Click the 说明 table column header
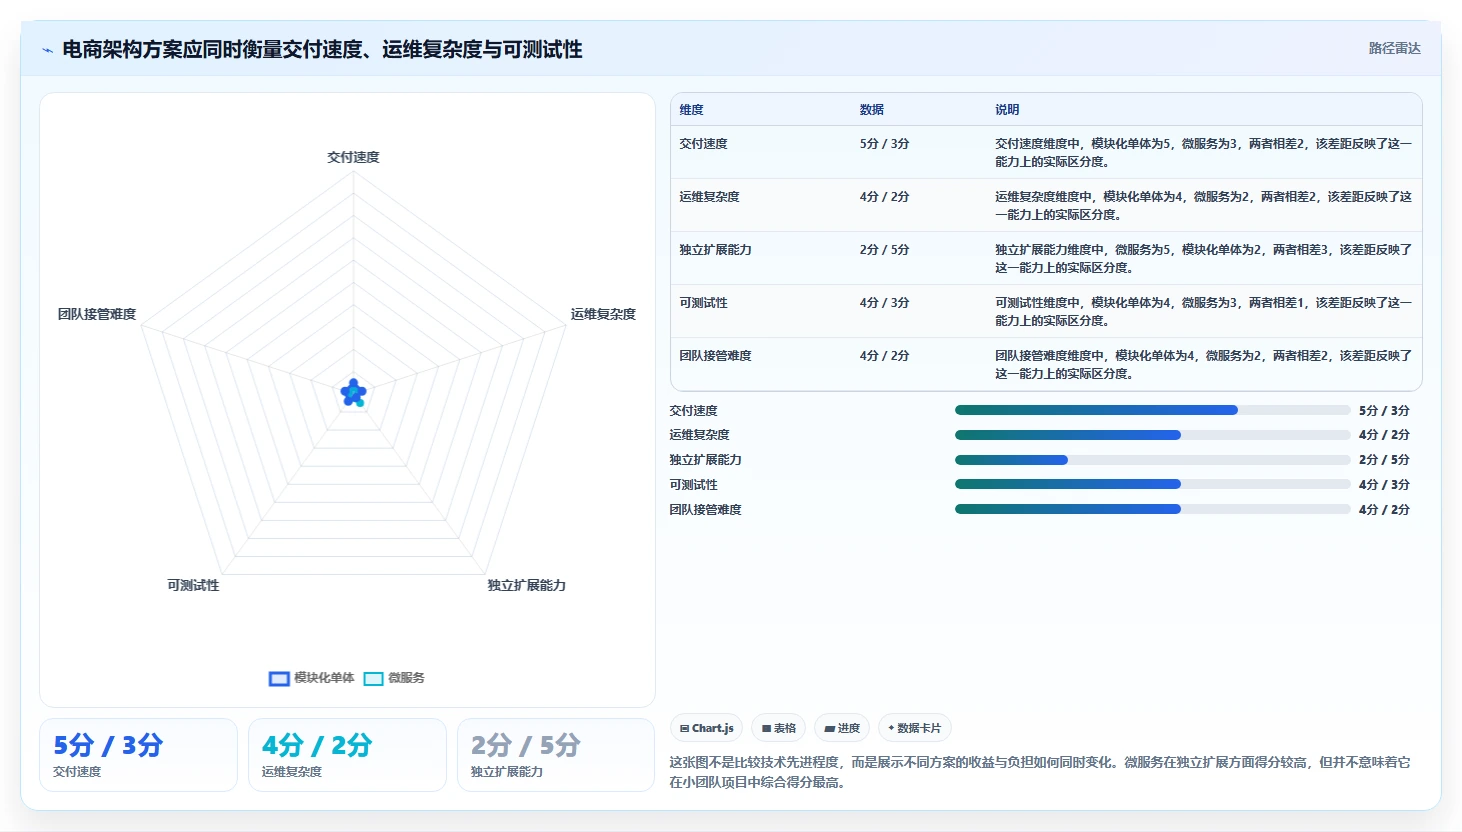The height and width of the screenshot is (832, 1462). point(1007,110)
